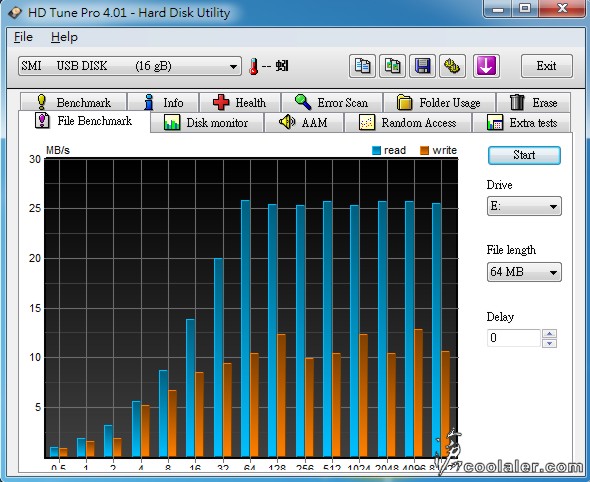This screenshot has width=590, height=482.
Task: Click the File length label
Action: pos(511,250)
